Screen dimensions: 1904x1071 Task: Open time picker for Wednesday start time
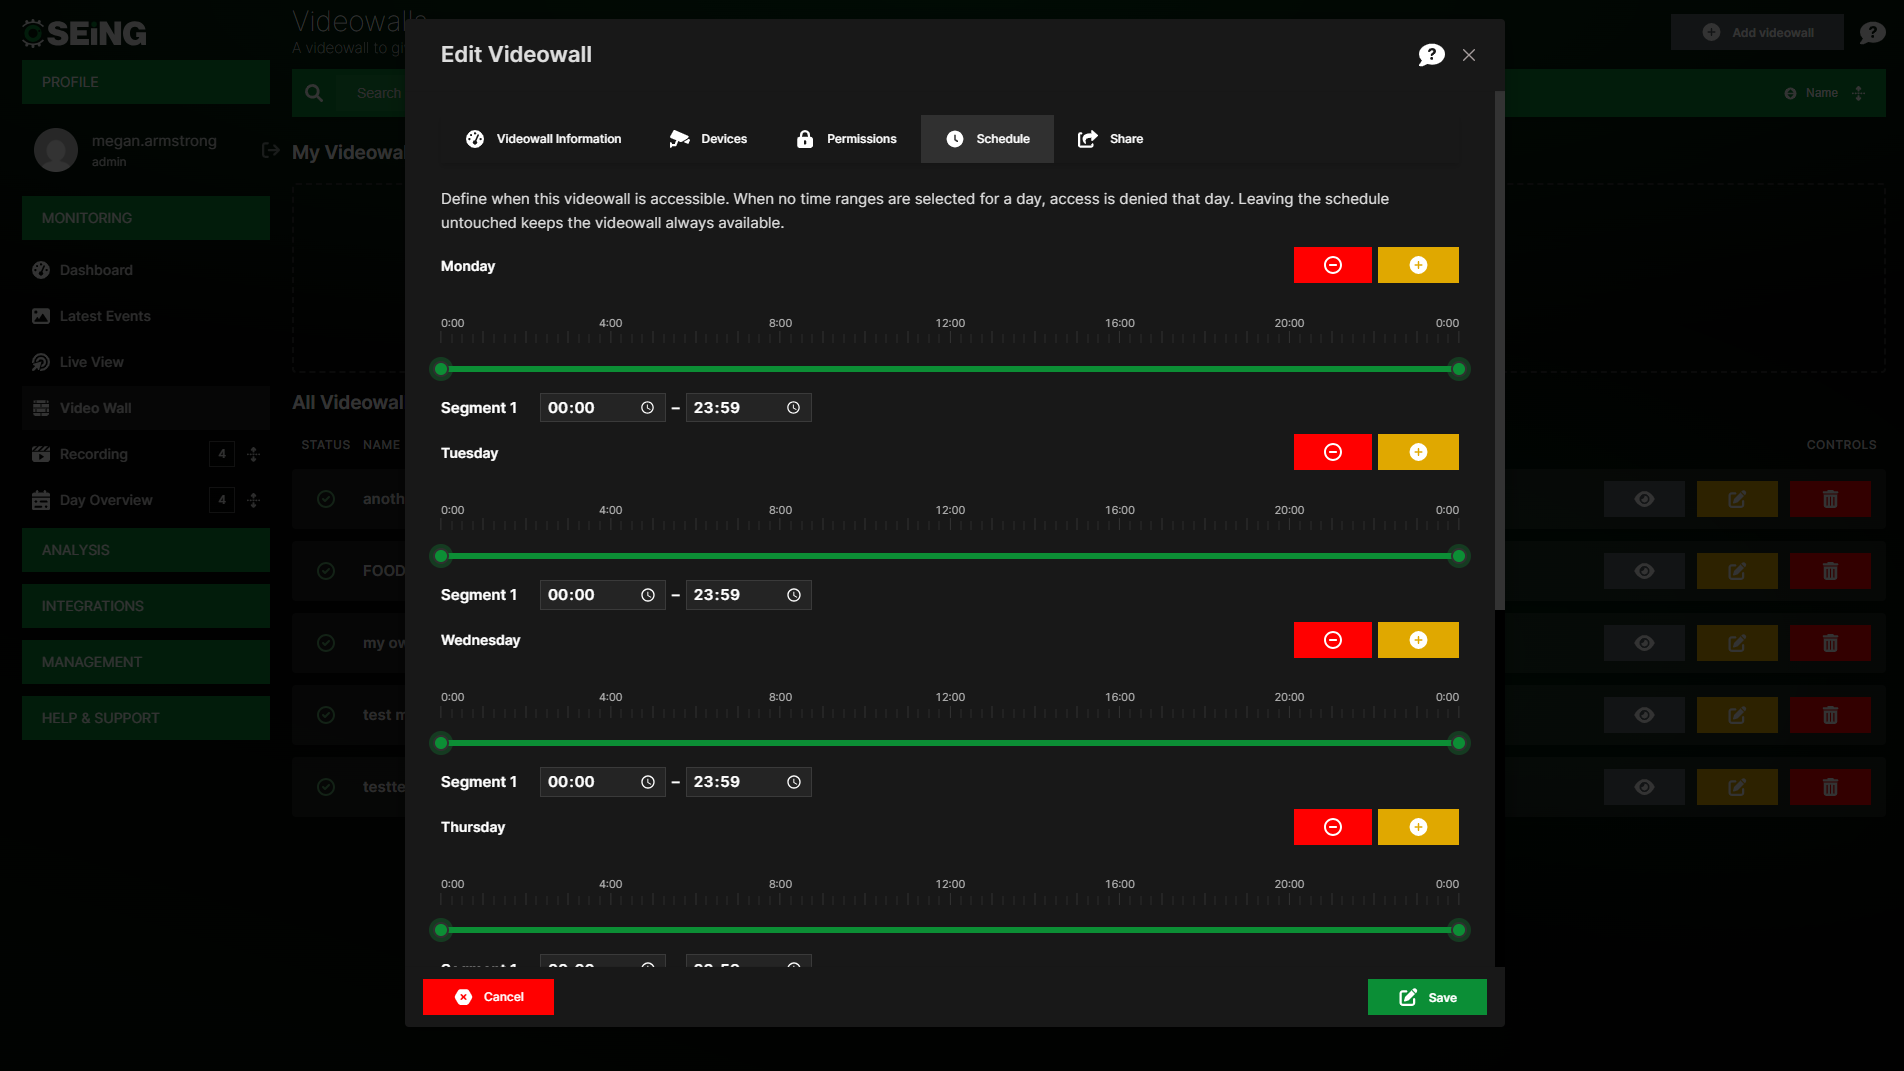[647, 782]
